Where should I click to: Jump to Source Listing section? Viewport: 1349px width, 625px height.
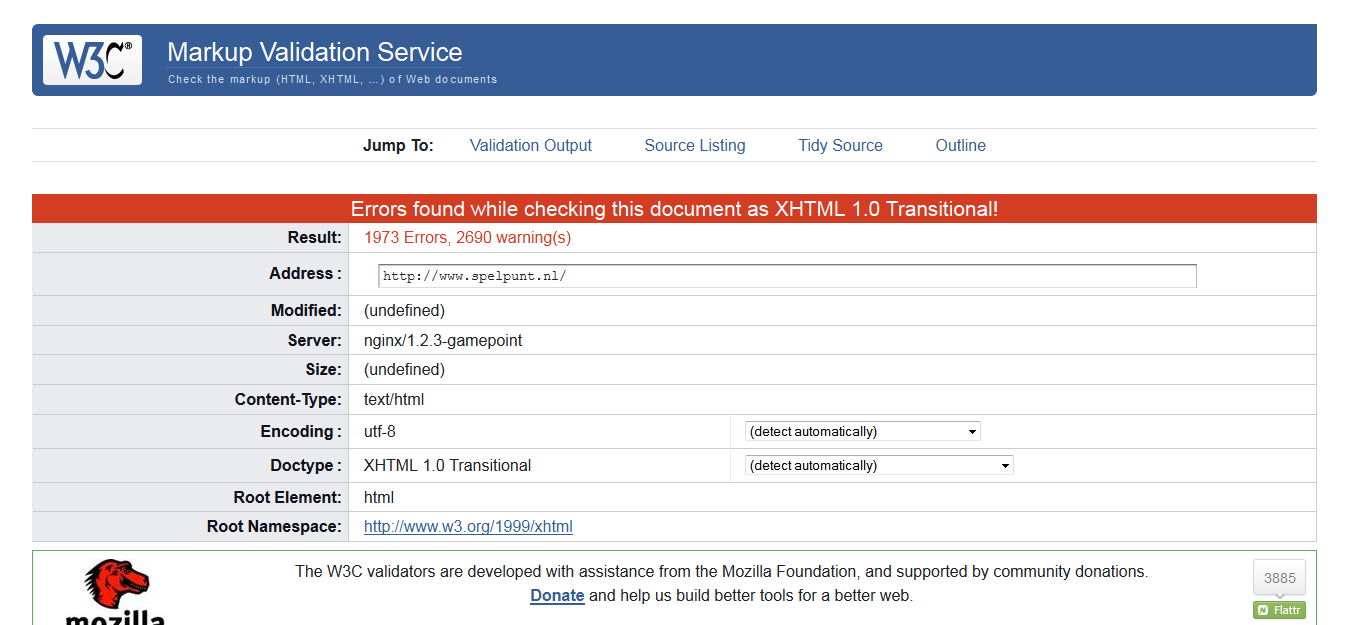click(694, 145)
